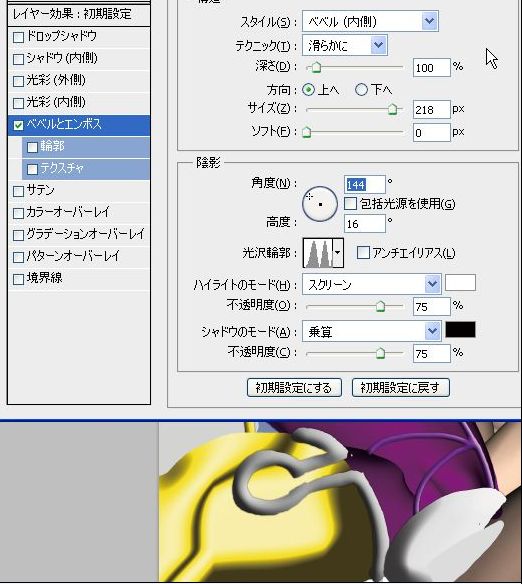This screenshot has width=522, height=584.
Task: Click the サイズ value field 218
Action: pos(432,110)
